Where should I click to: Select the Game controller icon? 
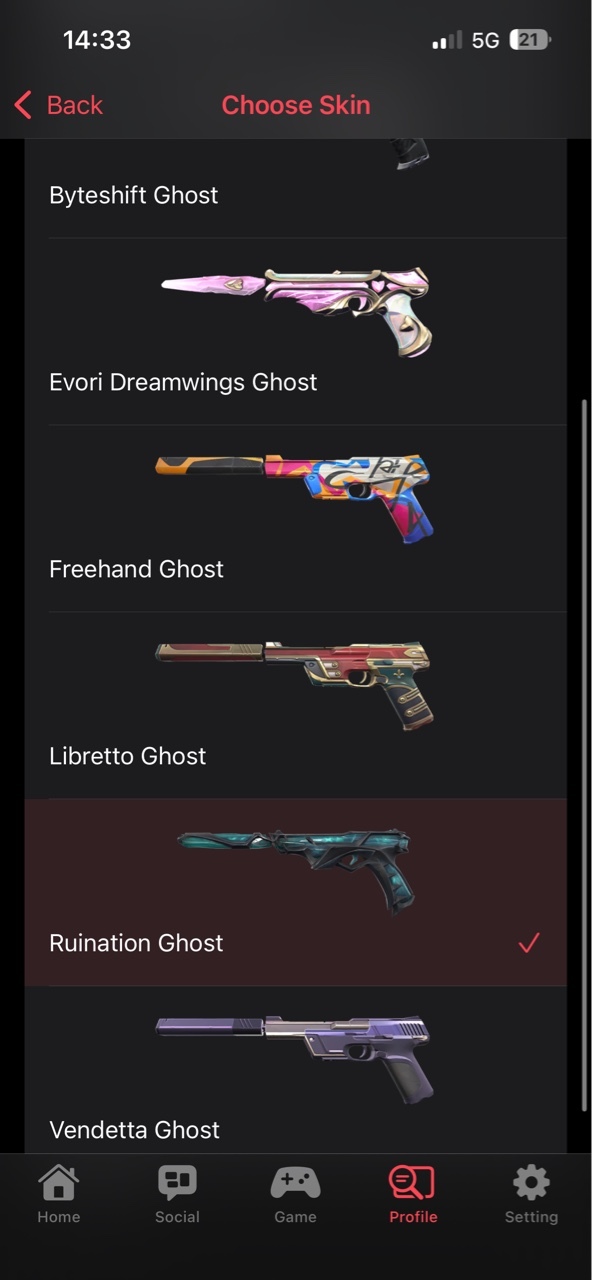295,1184
